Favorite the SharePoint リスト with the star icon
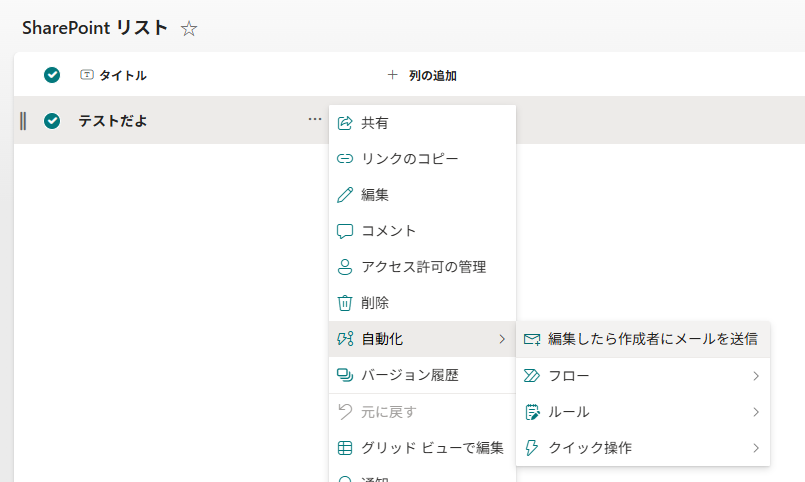 pyautogui.click(x=189, y=28)
